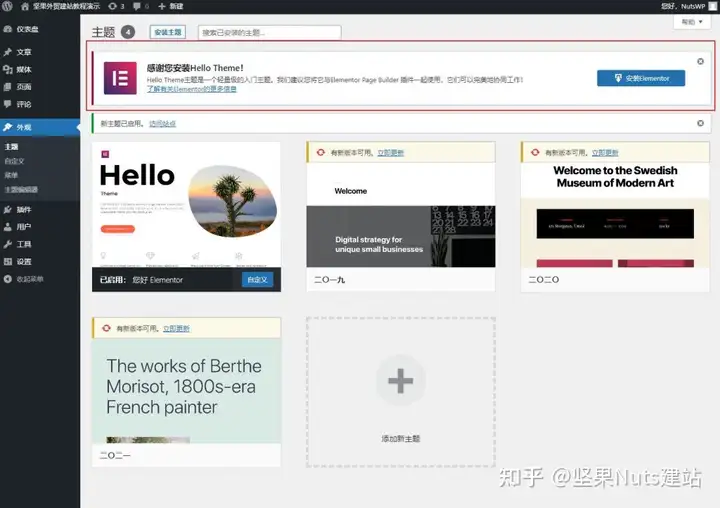
Task: Click the plus New content icon
Action: (x=162, y=6)
